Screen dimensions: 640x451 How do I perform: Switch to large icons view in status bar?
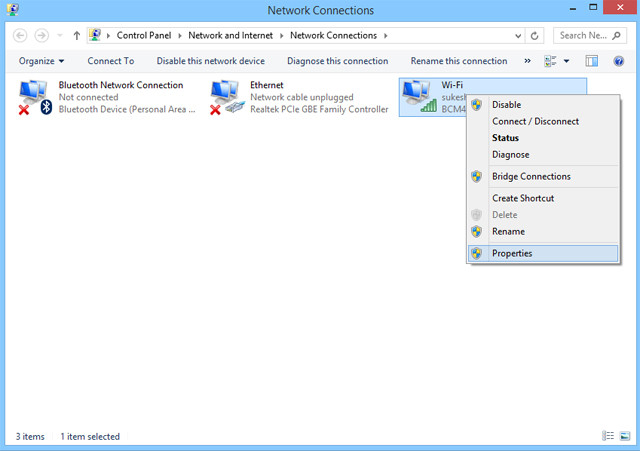(x=625, y=436)
